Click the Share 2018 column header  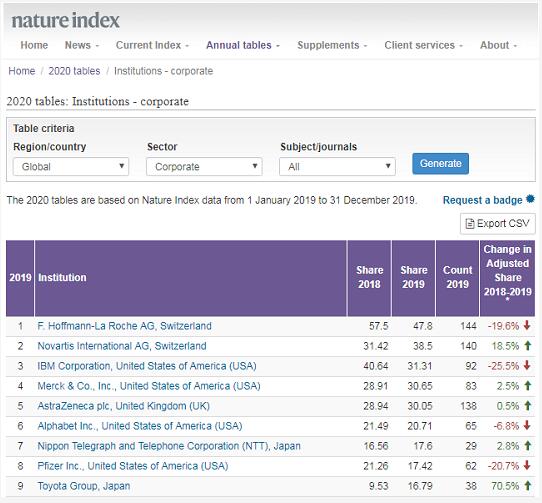click(x=369, y=277)
